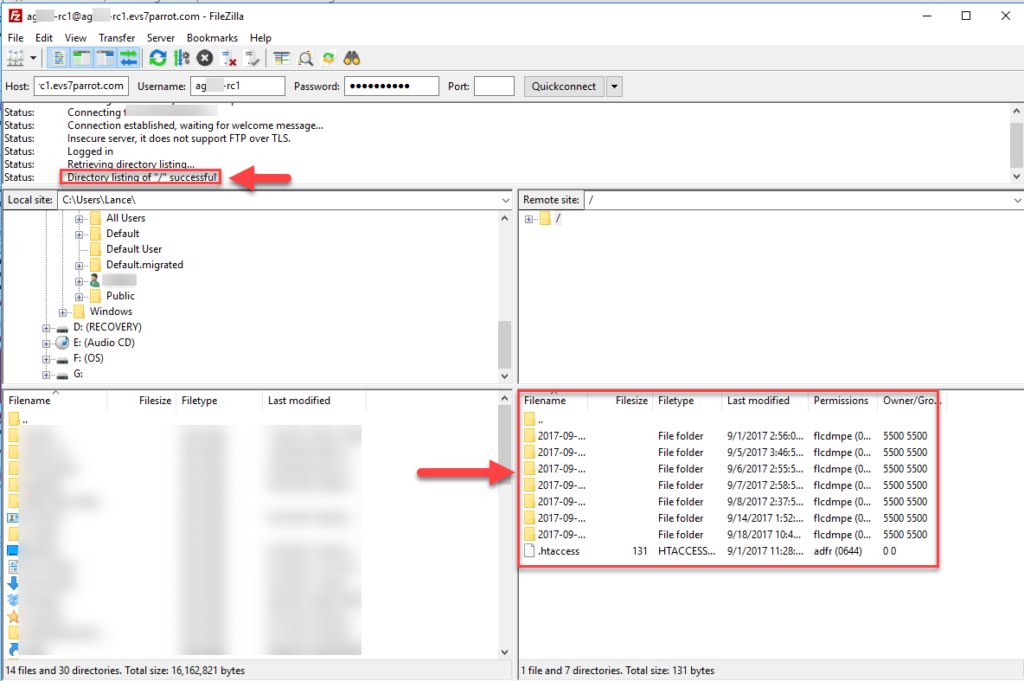Toggle synchronized browsing
1024x681 pixels.
click(328, 59)
